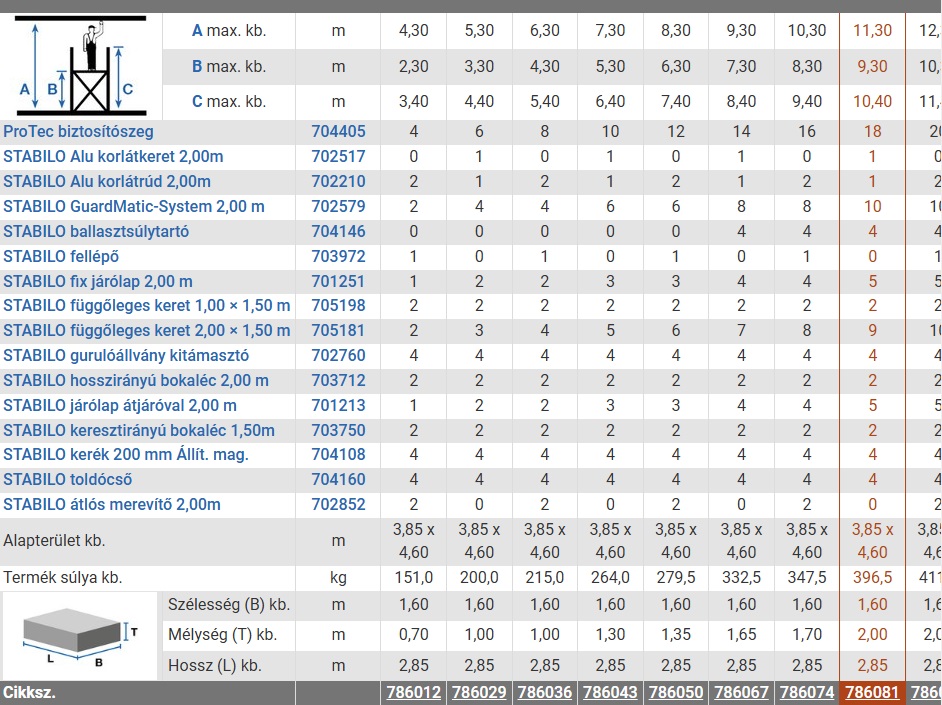
Task: Open product code 786043 in footer row
Action: coord(610,693)
